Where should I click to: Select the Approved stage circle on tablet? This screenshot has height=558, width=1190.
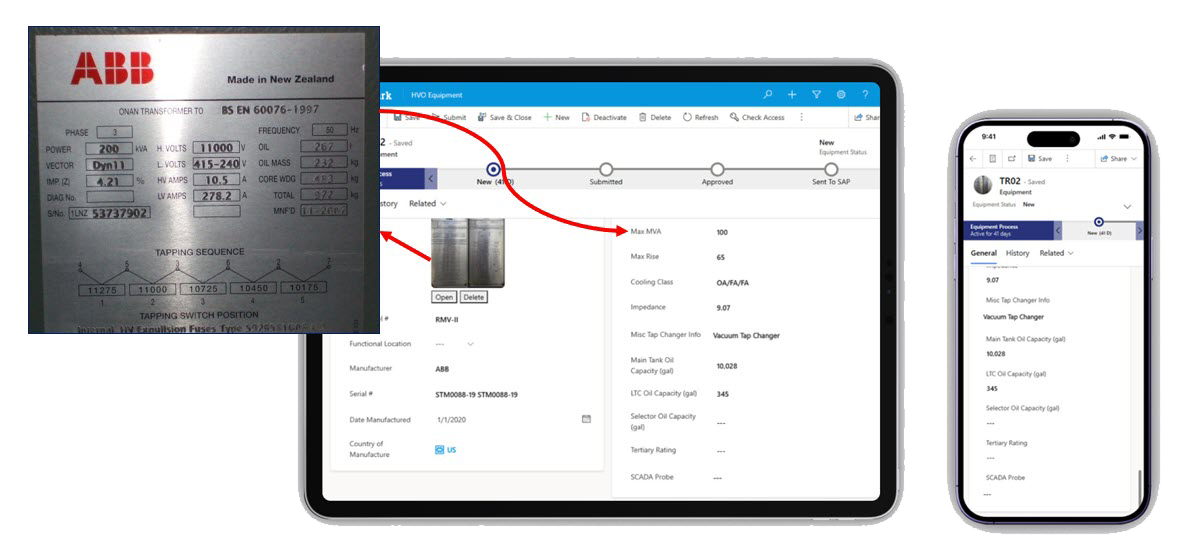(x=717, y=169)
